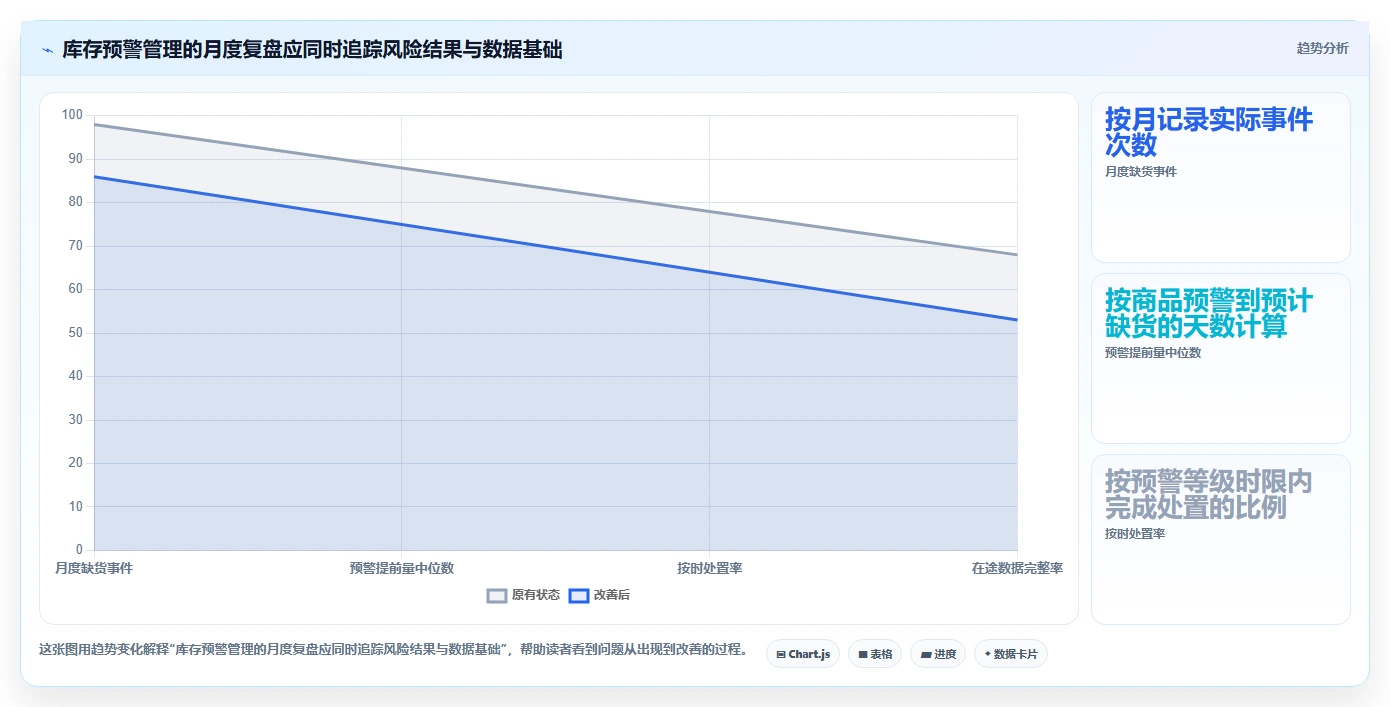Viewport: 1390px width, 707px height.
Task: Click the page title 库存预警管理的月度复盘
Action: click(x=312, y=49)
